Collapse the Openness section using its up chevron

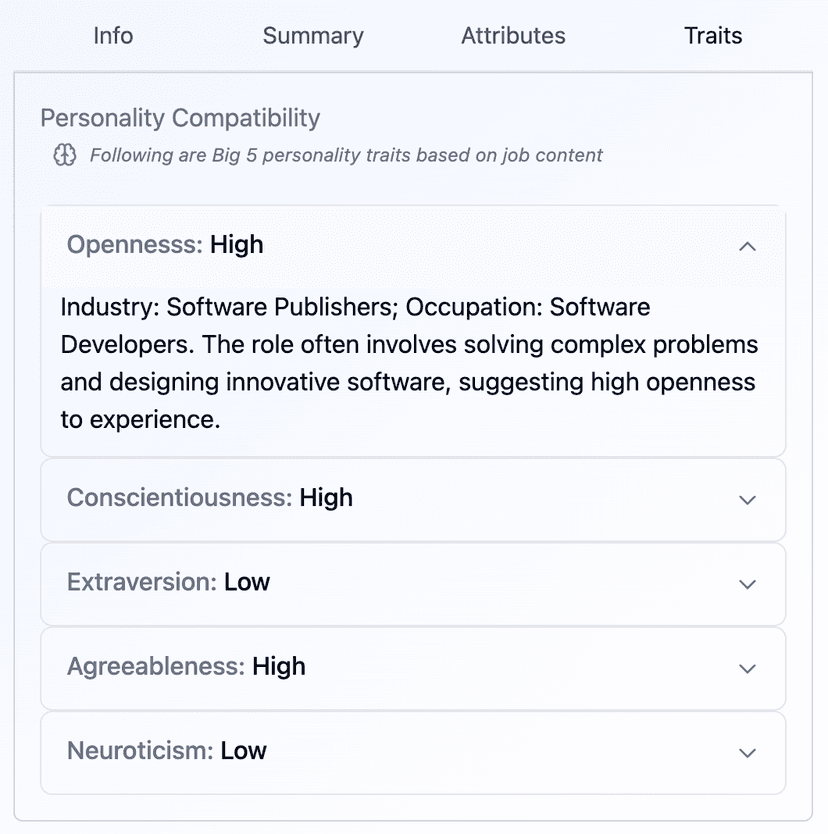pyautogui.click(x=747, y=246)
